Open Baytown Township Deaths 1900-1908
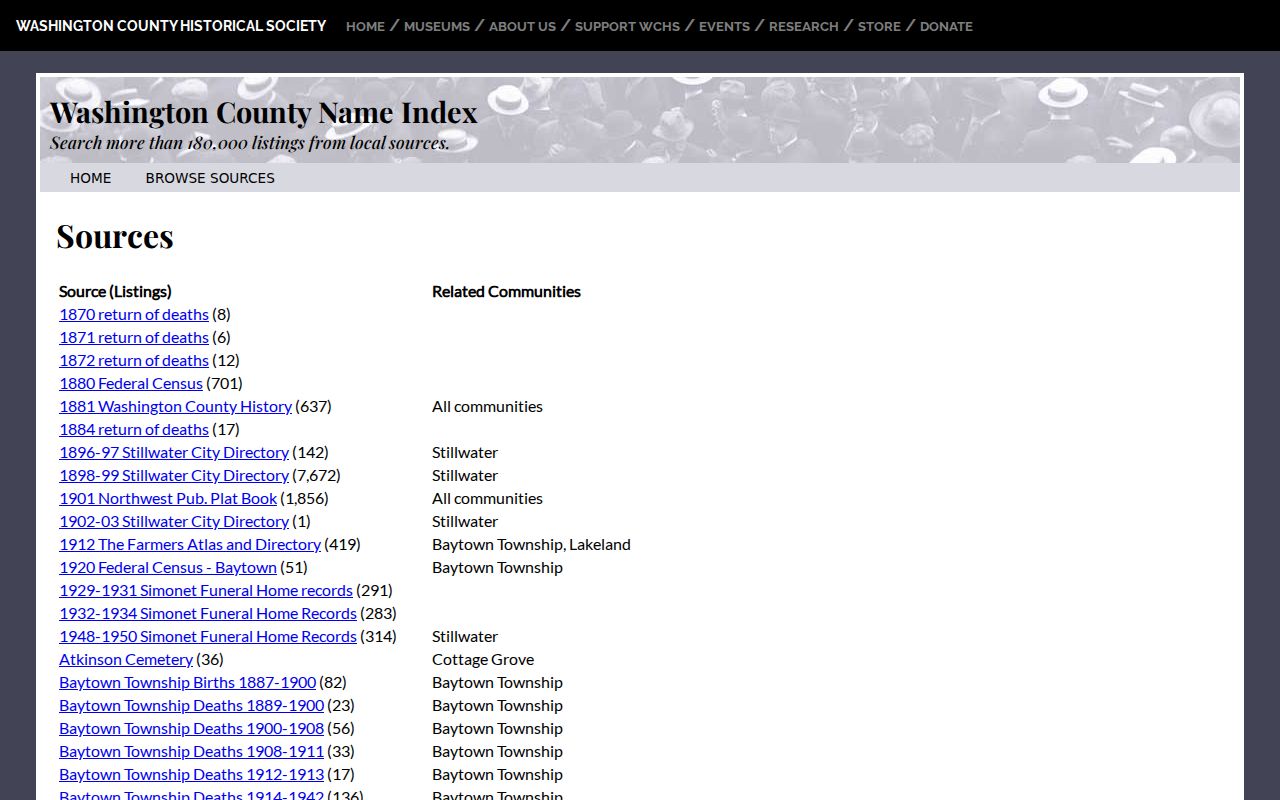This screenshot has width=1280, height=800. tap(191, 728)
